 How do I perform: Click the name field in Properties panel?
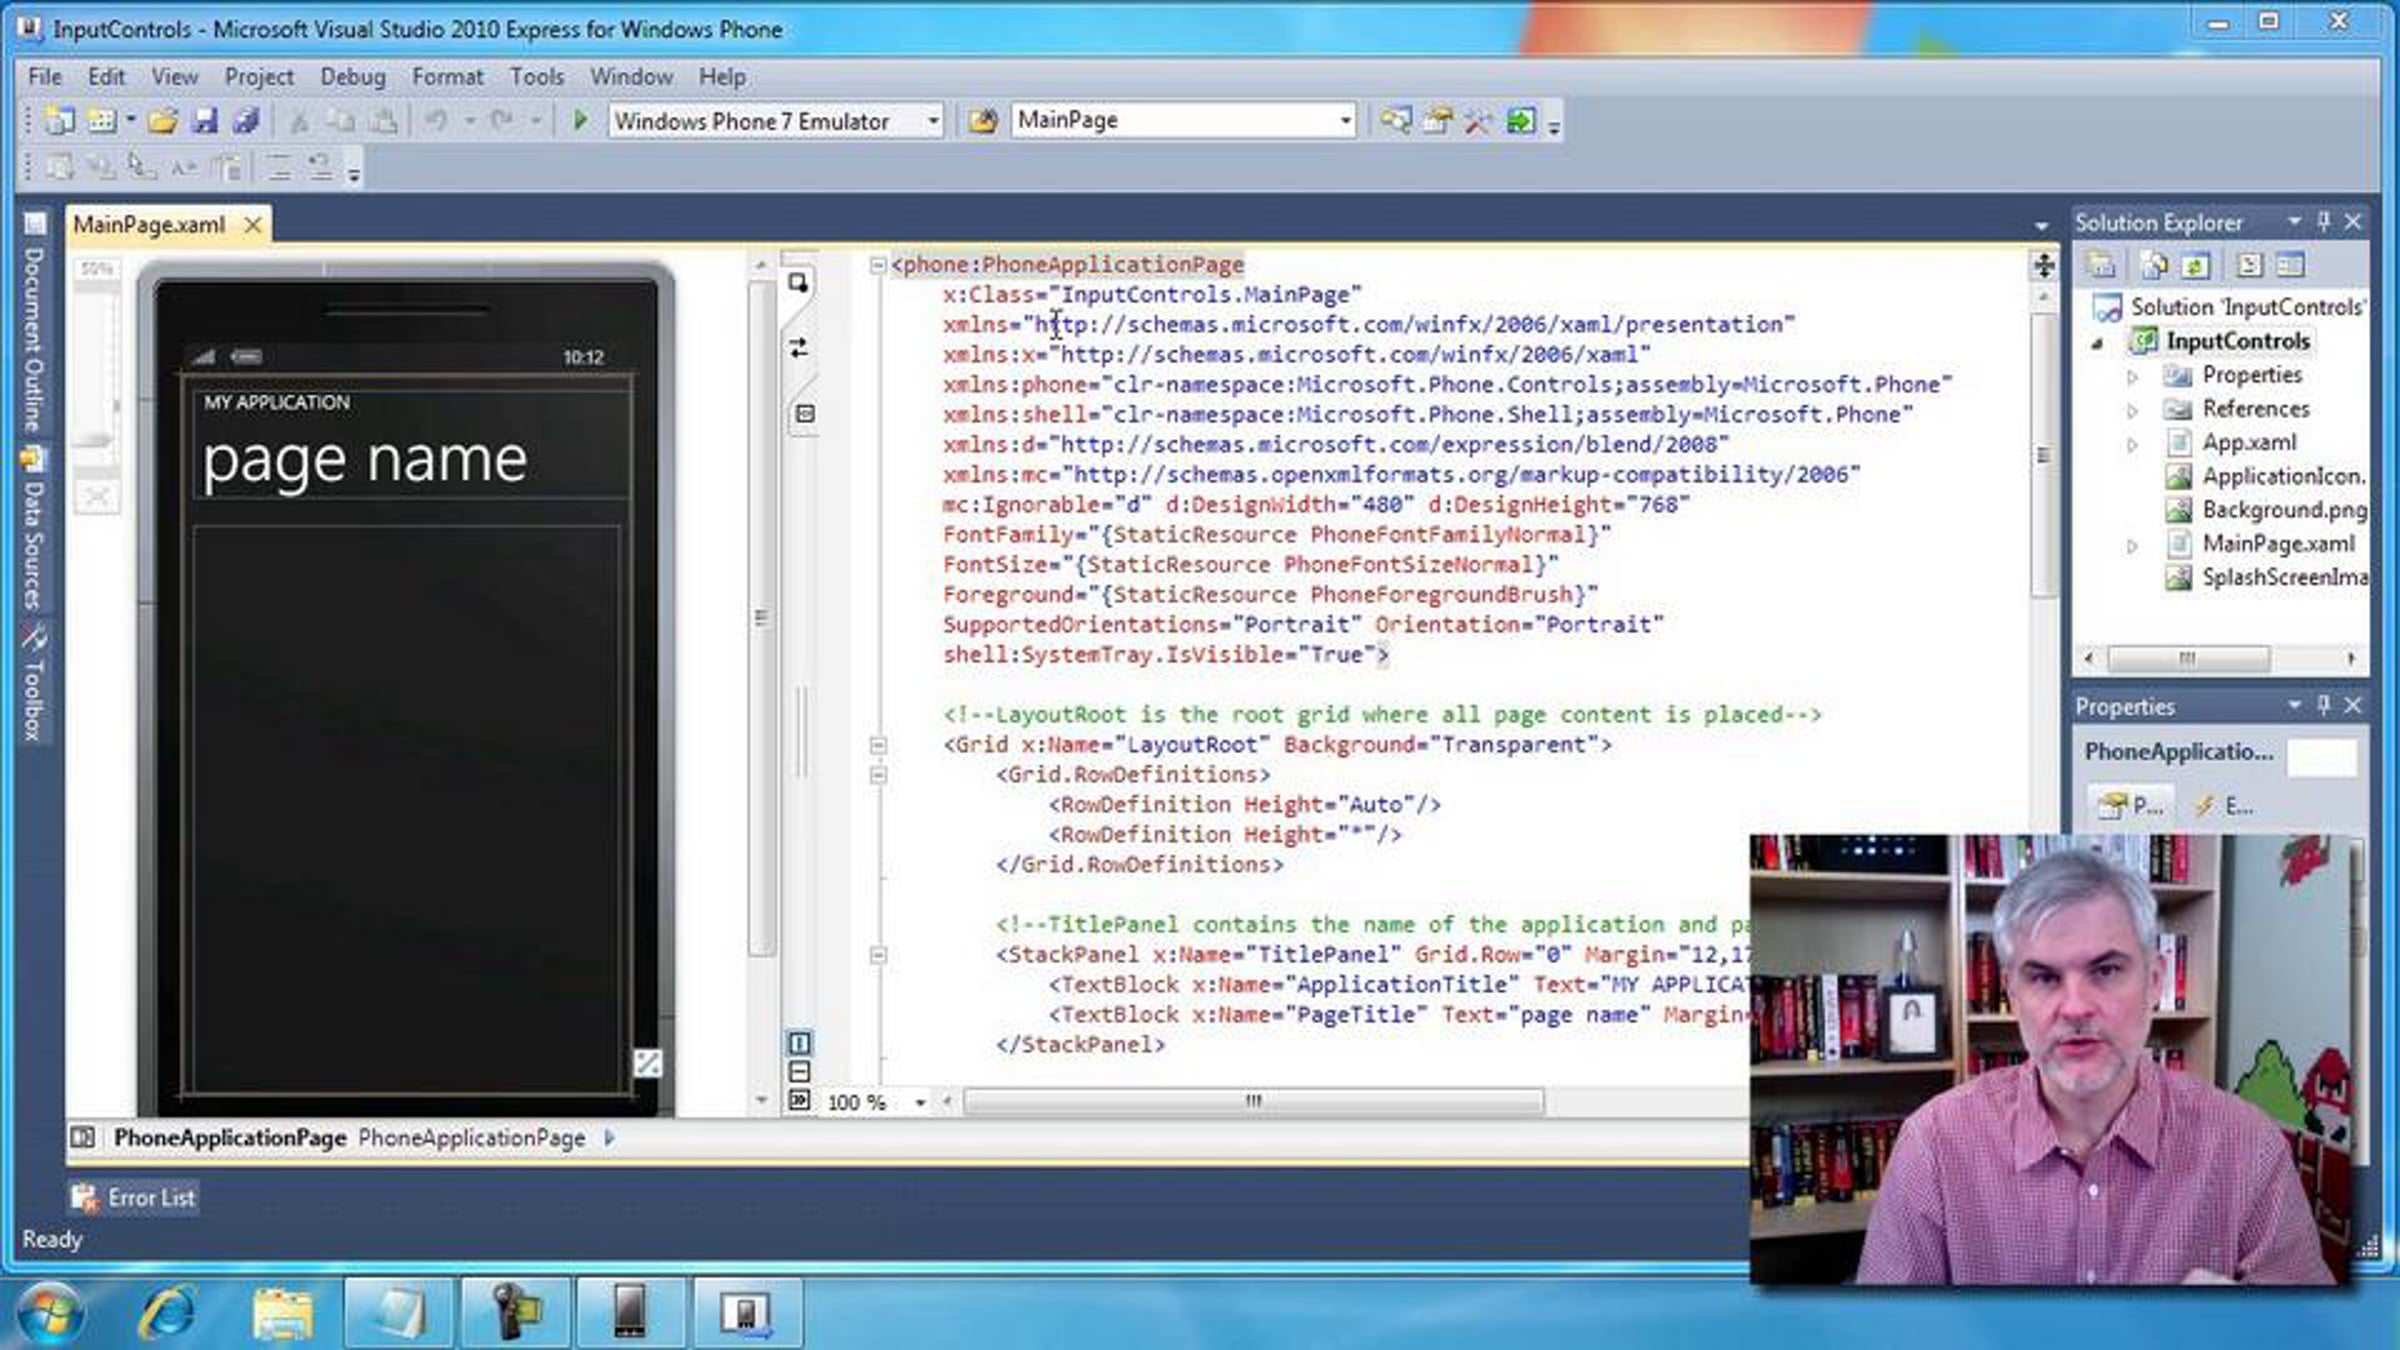click(x=2322, y=757)
